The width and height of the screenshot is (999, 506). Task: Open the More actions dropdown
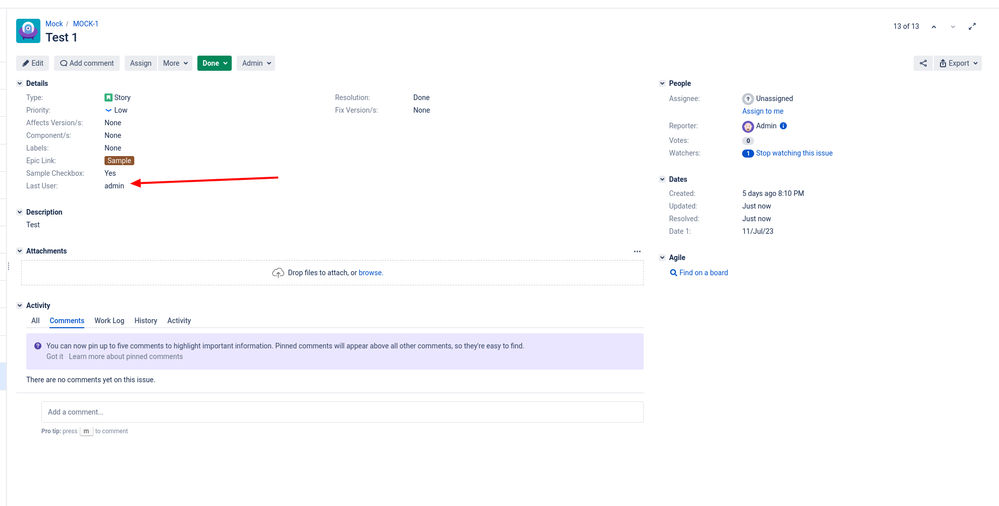[175, 63]
